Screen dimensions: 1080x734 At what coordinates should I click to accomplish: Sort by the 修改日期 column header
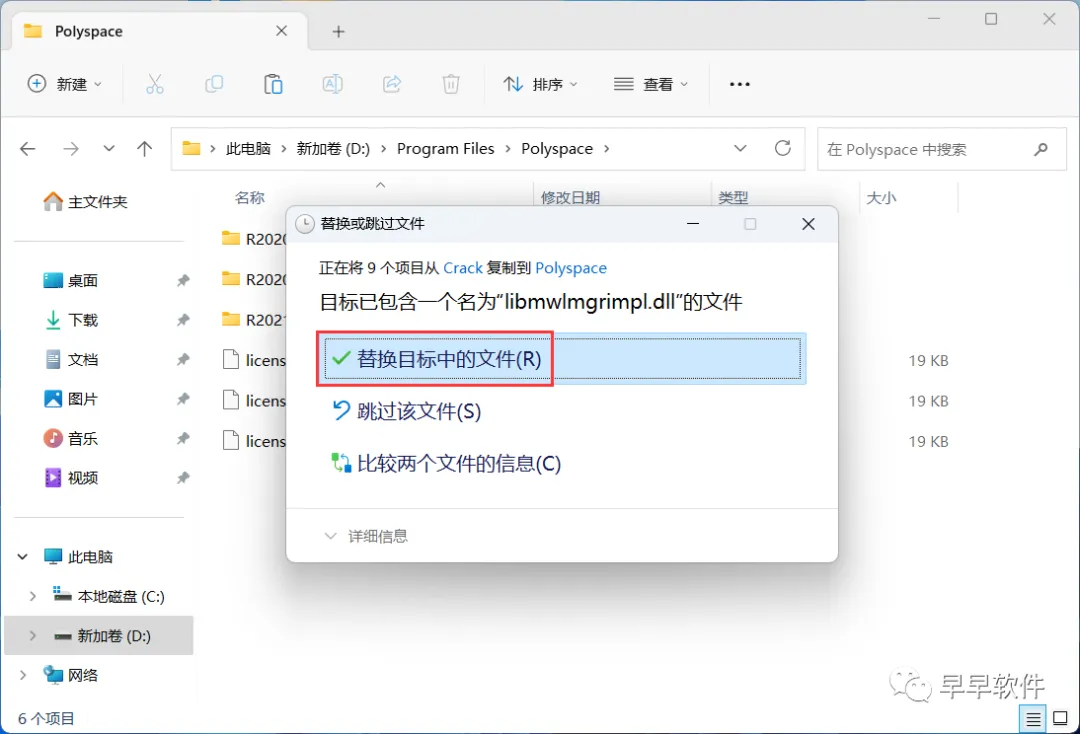(570, 198)
